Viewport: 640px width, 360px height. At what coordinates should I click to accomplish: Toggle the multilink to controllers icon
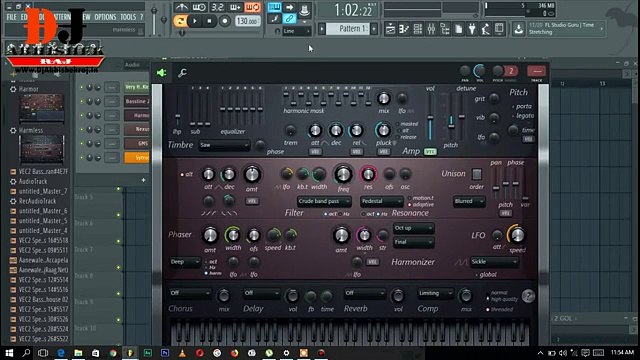click(x=289, y=18)
